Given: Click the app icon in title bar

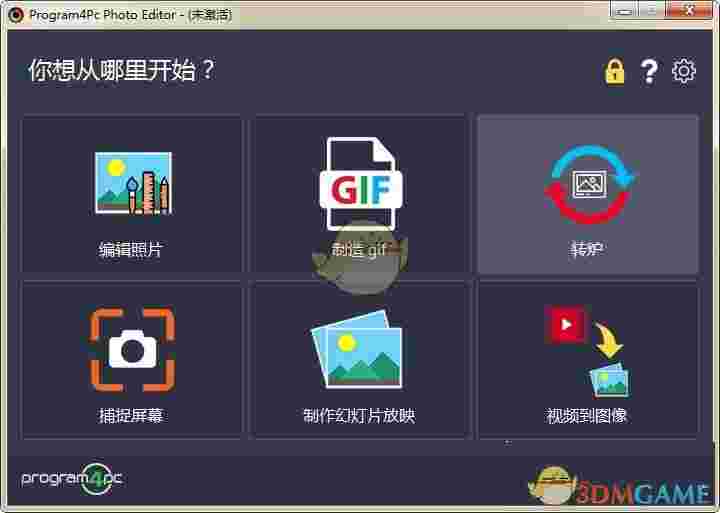Looking at the screenshot, I should [15, 14].
